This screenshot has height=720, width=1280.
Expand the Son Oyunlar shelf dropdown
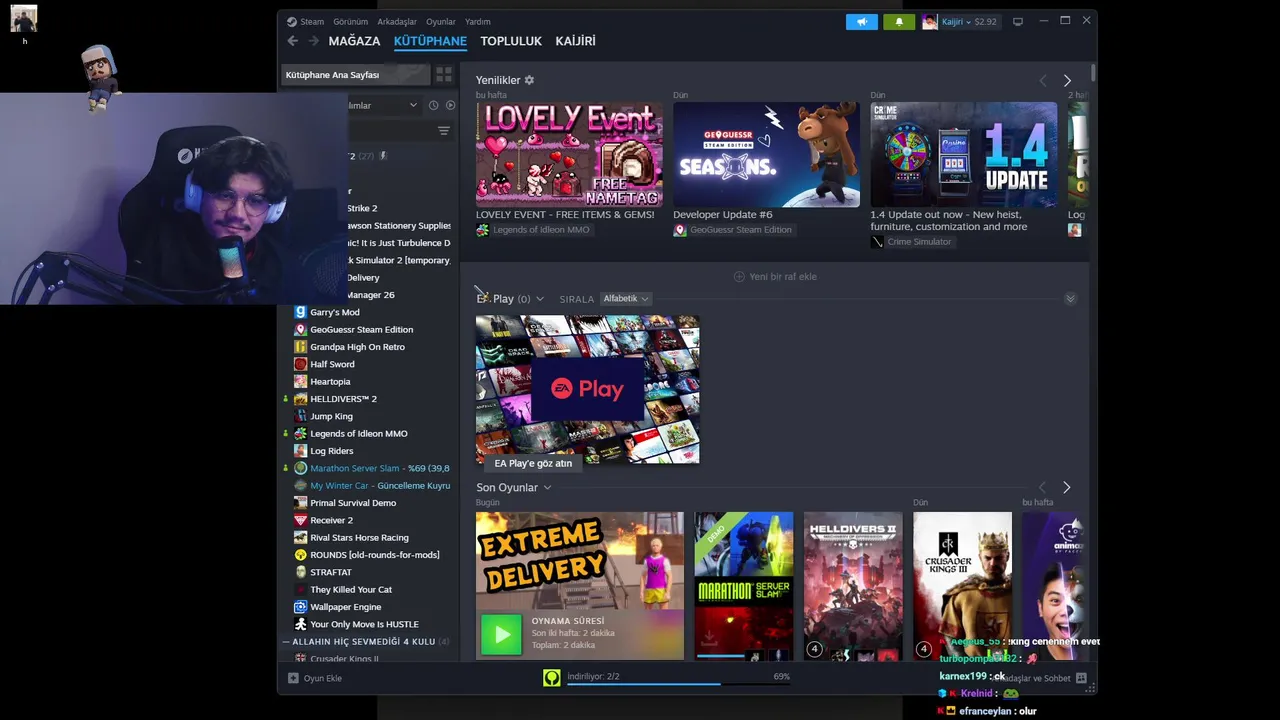pos(547,488)
